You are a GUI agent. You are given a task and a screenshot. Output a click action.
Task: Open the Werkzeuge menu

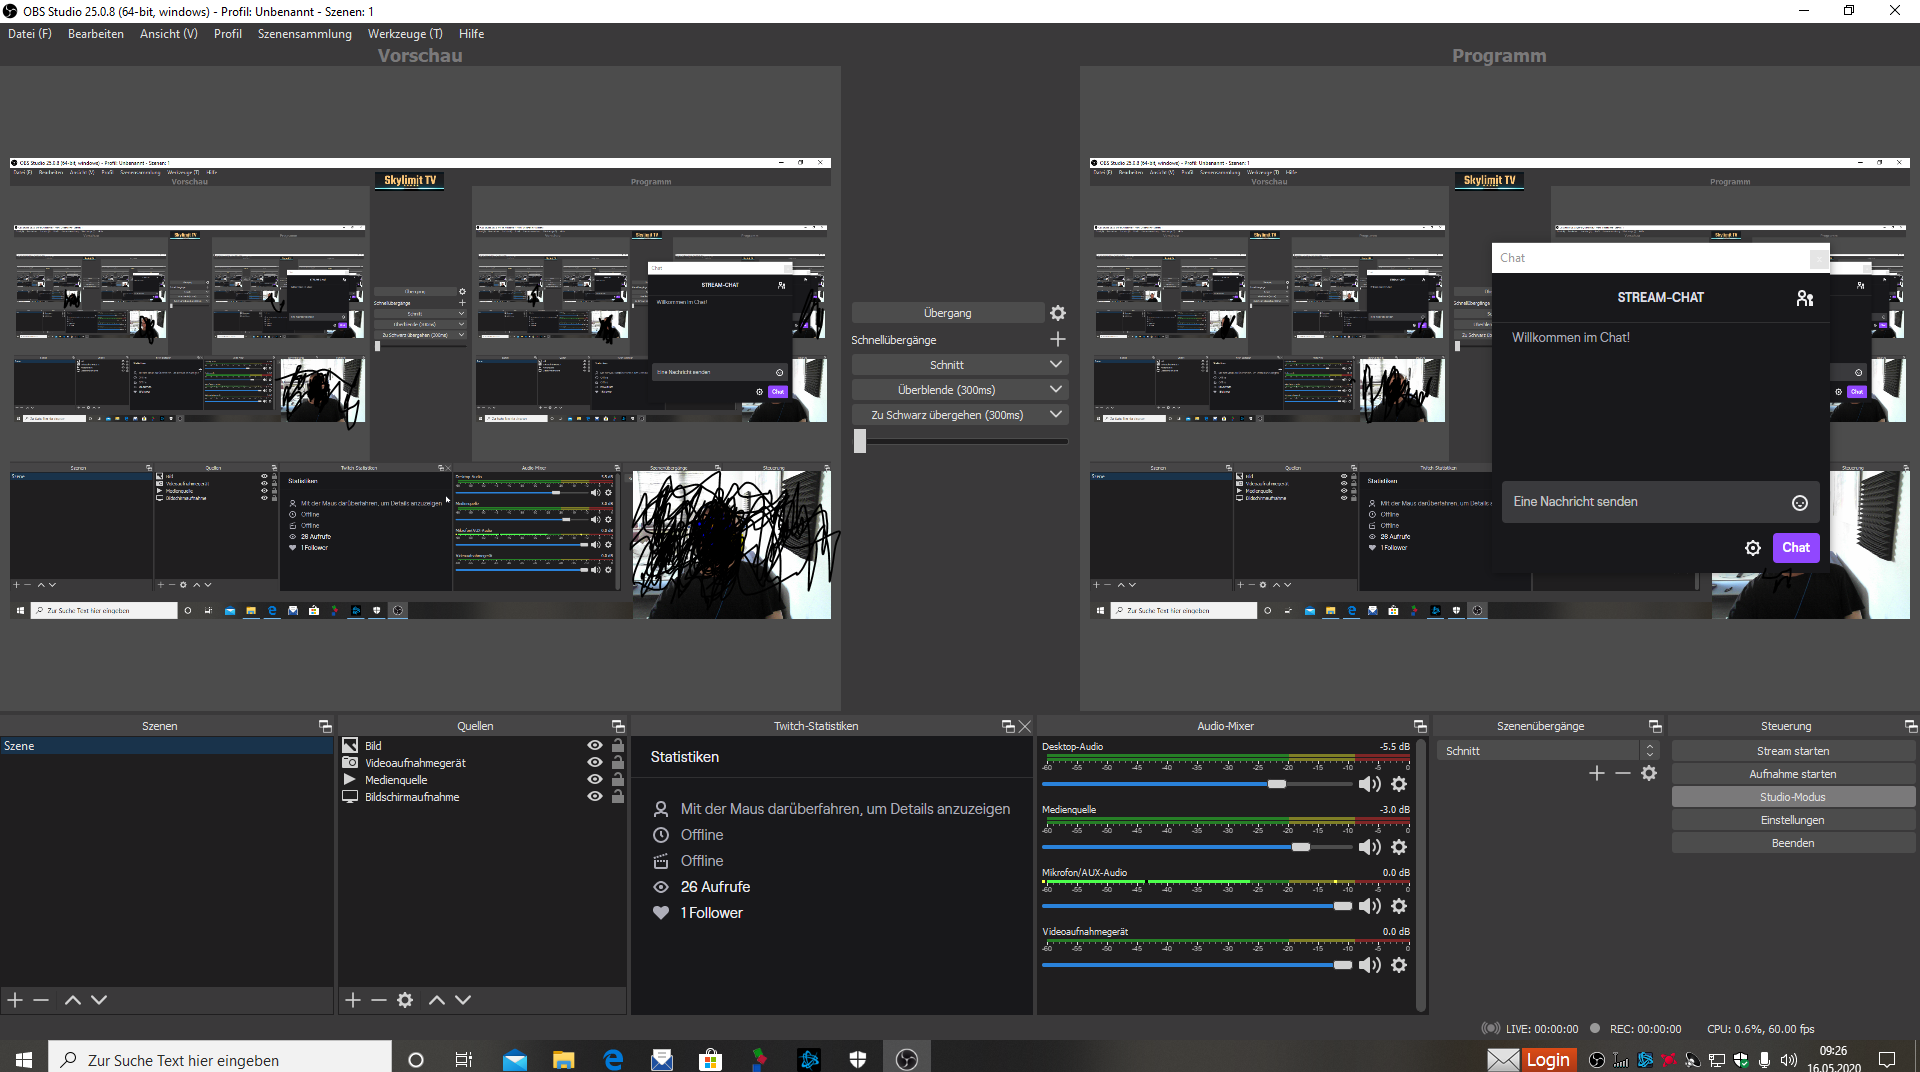[x=404, y=34]
